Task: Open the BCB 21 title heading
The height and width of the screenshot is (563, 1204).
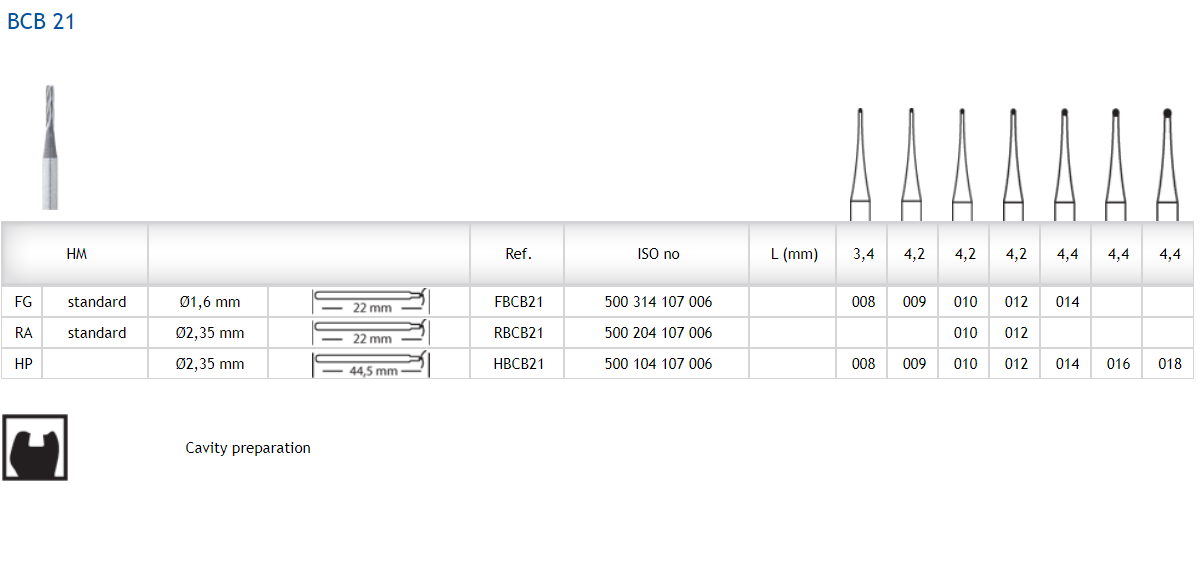Action: click(x=41, y=22)
